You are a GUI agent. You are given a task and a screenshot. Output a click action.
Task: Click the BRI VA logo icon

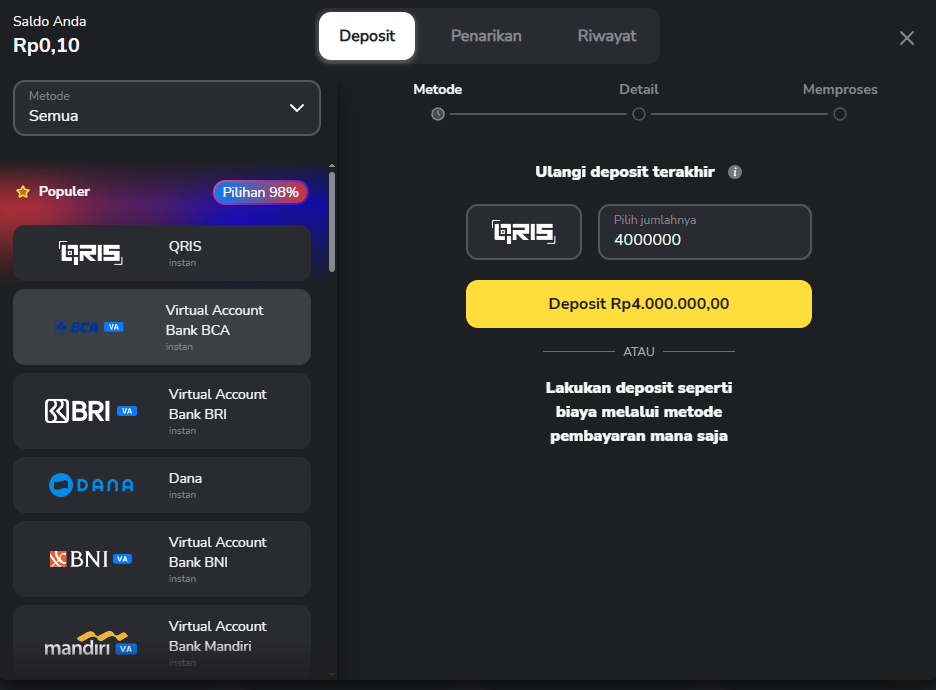[x=91, y=411]
